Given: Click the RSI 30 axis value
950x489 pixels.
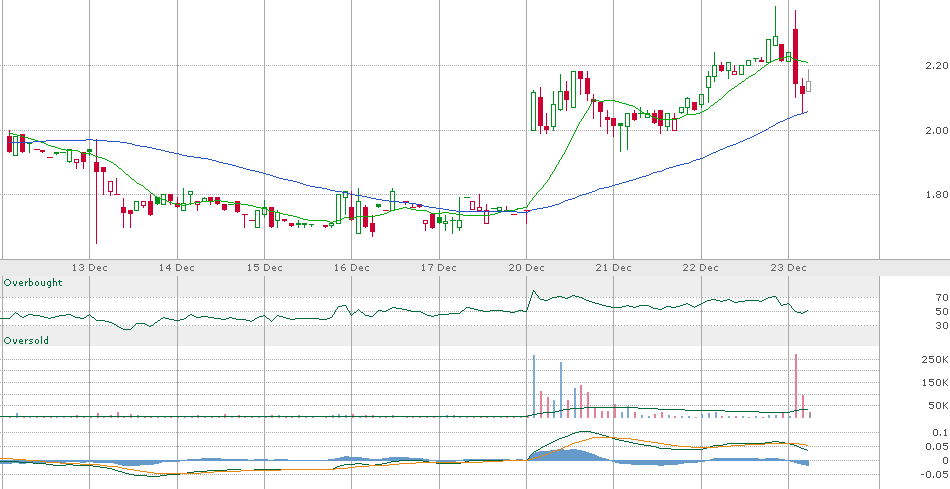Looking at the screenshot, I should pos(942,326).
